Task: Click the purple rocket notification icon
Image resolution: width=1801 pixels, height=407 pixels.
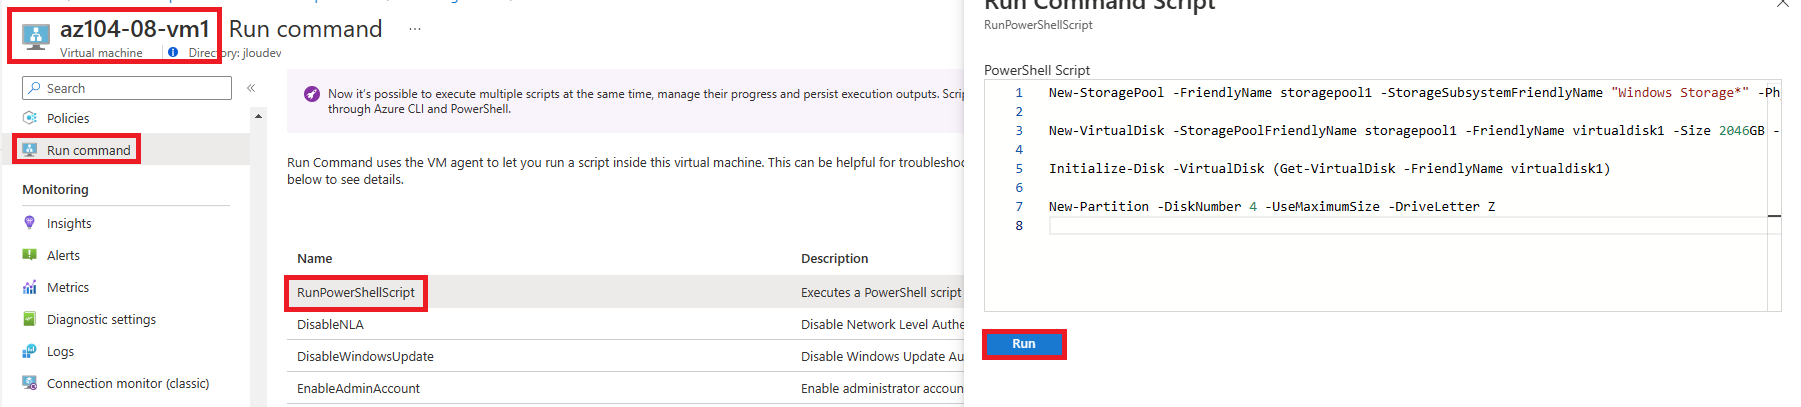Action: tap(312, 94)
